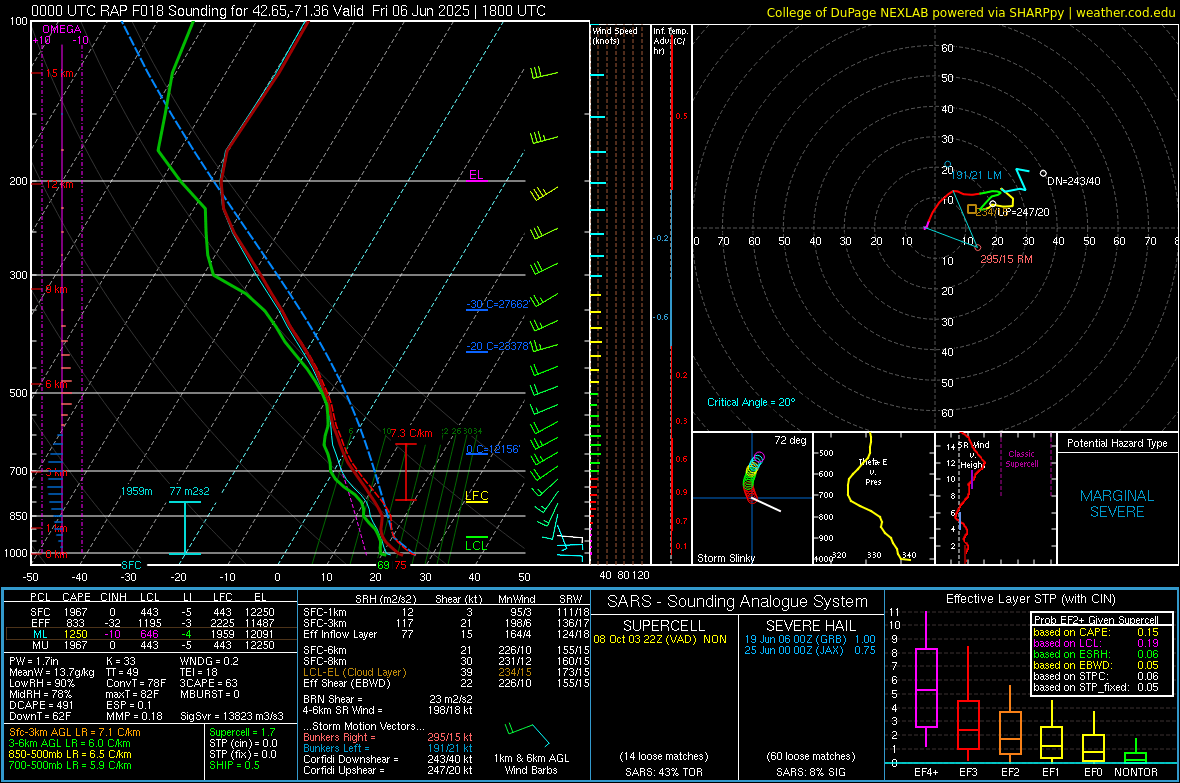Click the SARS: 8% SIG text
This screenshot has width=1180, height=783.
pyautogui.click(x=810, y=772)
